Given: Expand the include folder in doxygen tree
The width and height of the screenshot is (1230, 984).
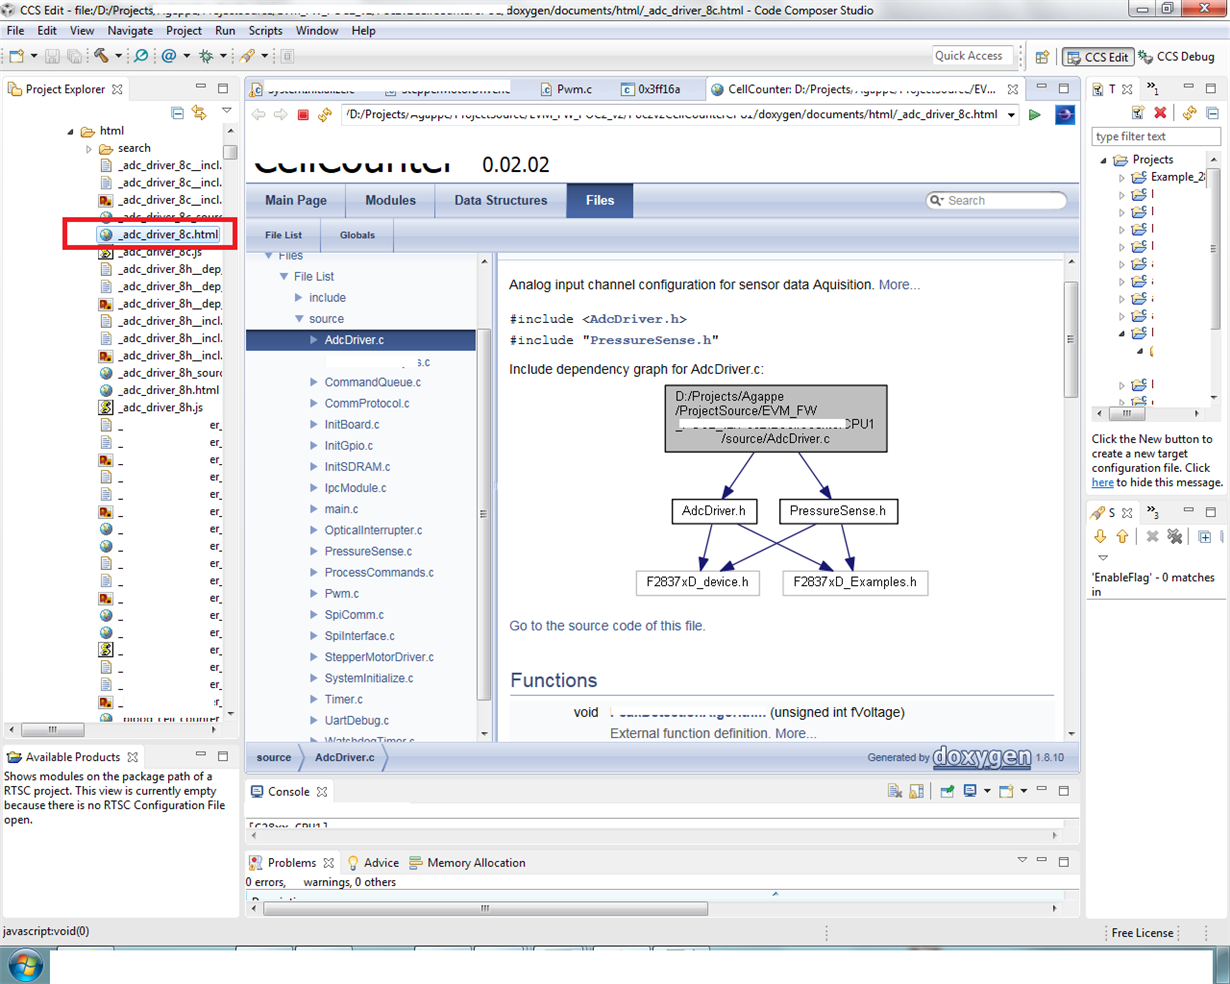Looking at the screenshot, I should pos(298,298).
